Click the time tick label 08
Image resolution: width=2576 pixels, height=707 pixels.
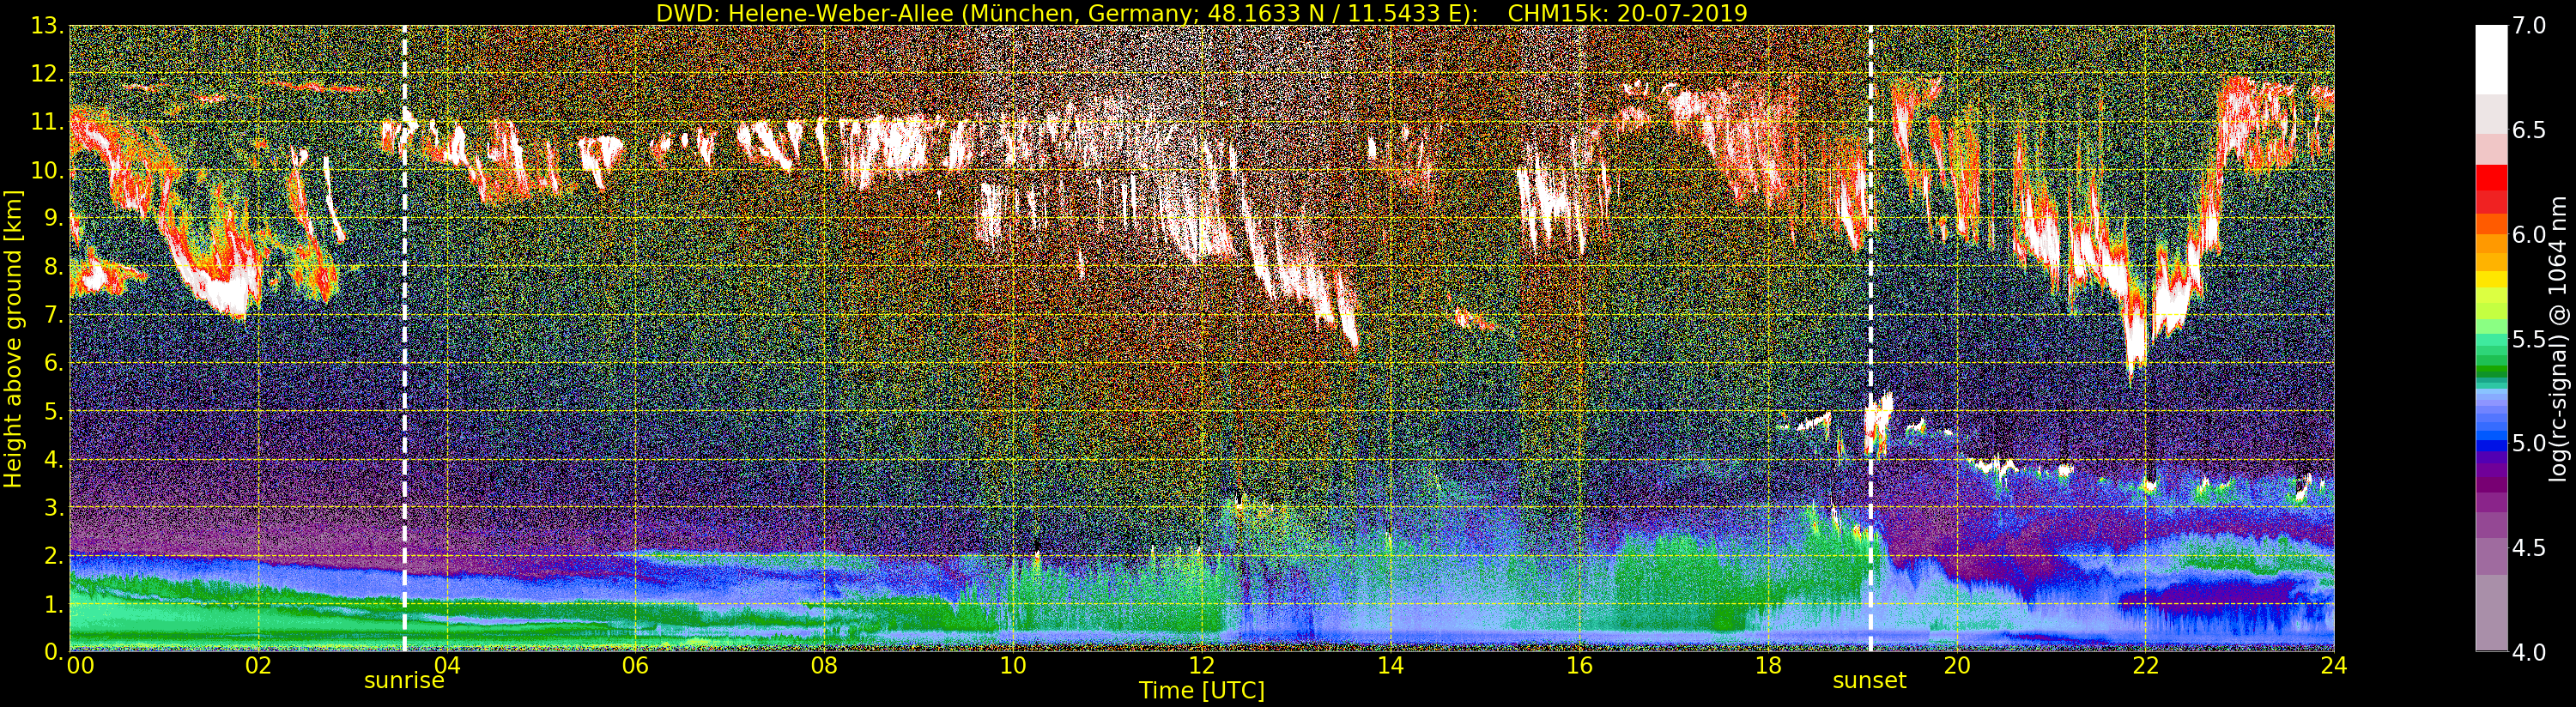(824, 665)
